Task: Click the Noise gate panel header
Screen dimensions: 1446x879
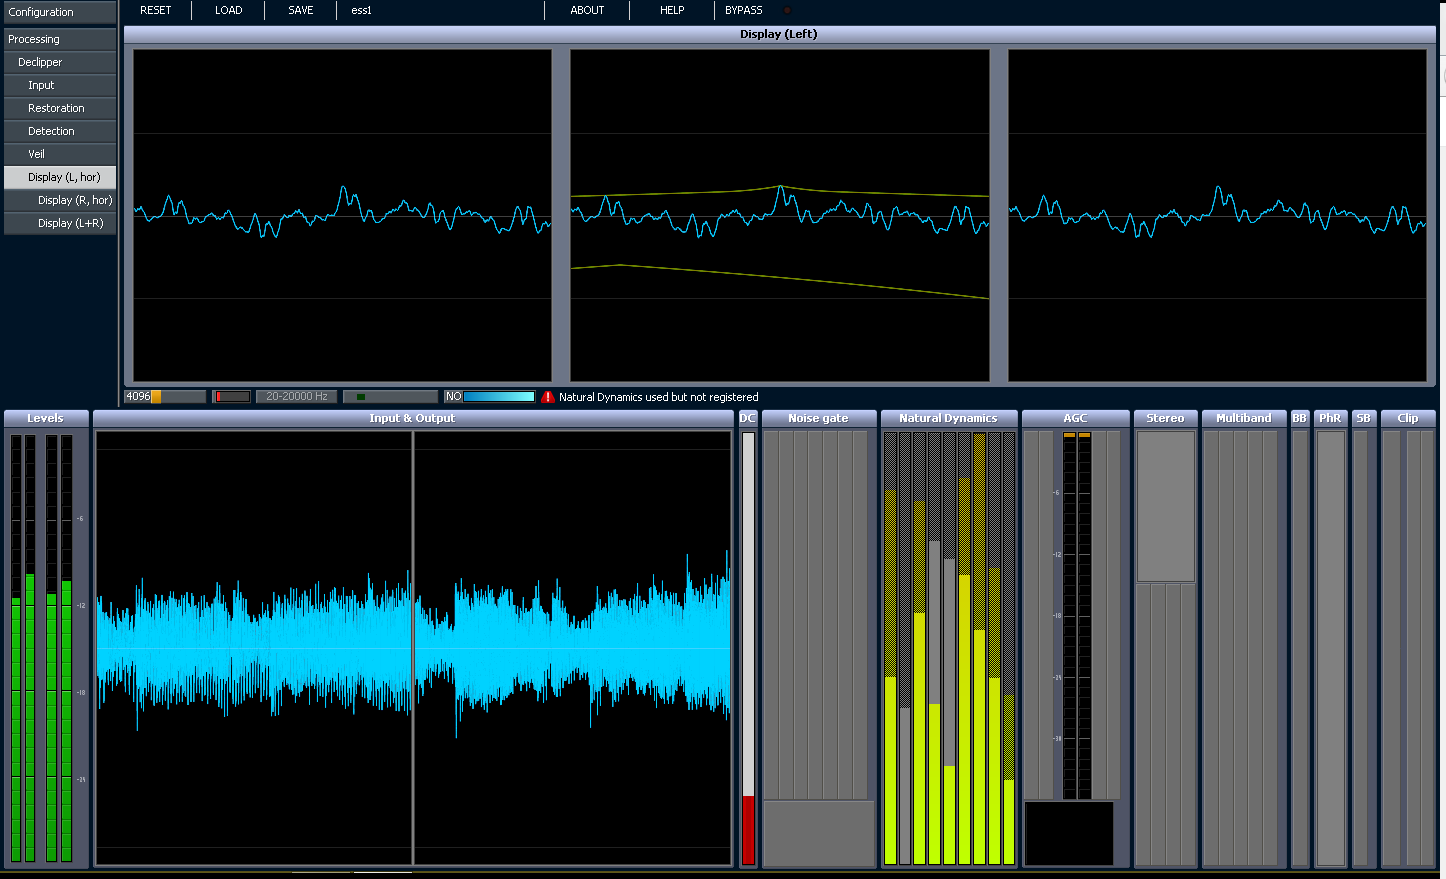Action: 818,418
